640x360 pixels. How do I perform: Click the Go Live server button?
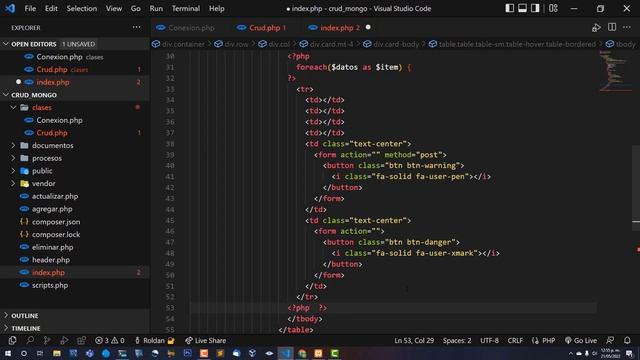581,340
